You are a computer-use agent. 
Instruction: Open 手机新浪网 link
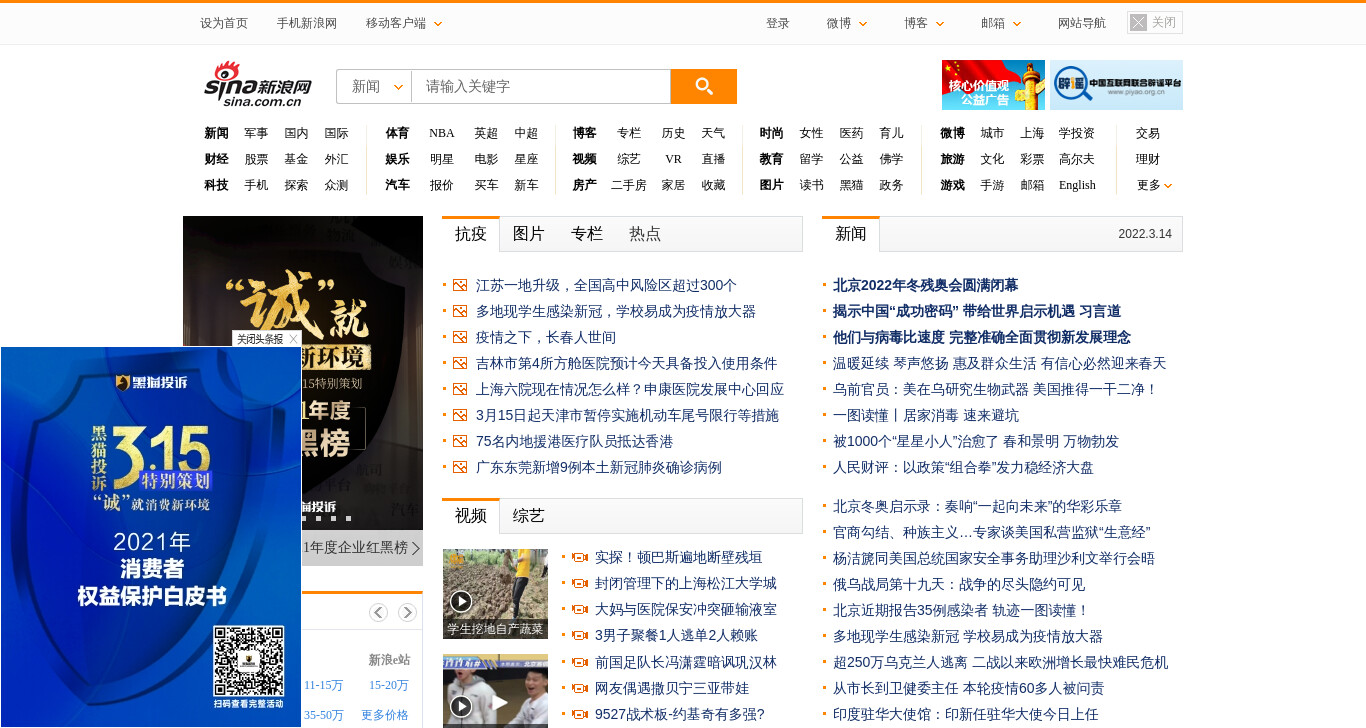click(x=307, y=23)
